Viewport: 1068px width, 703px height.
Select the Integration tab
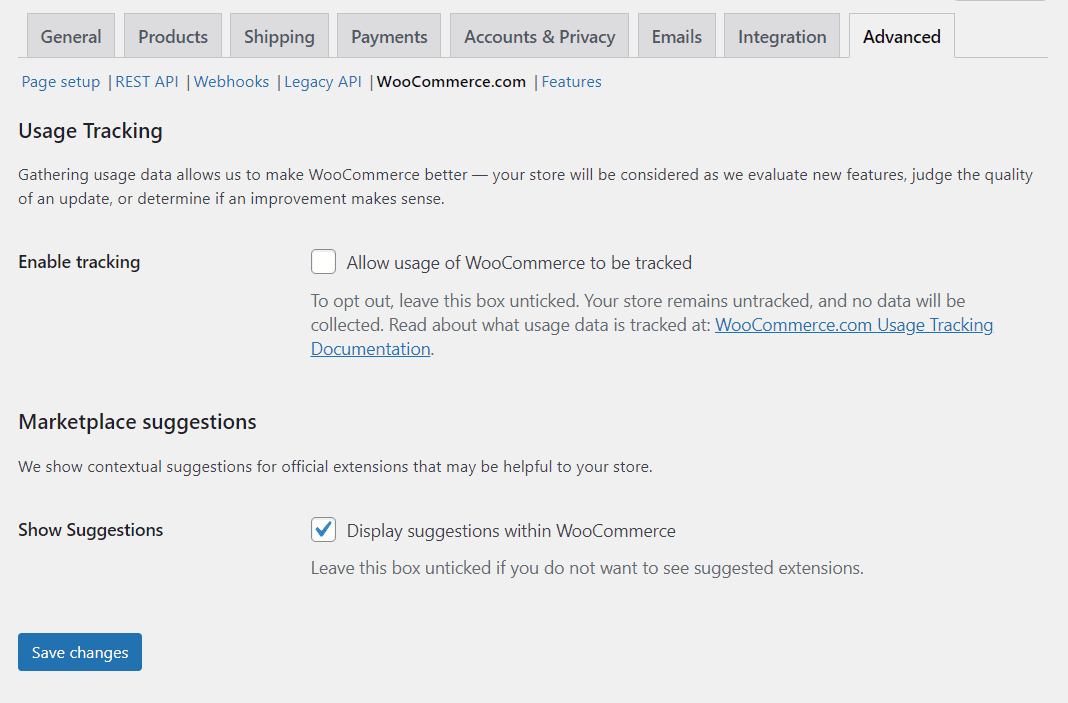point(781,35)
